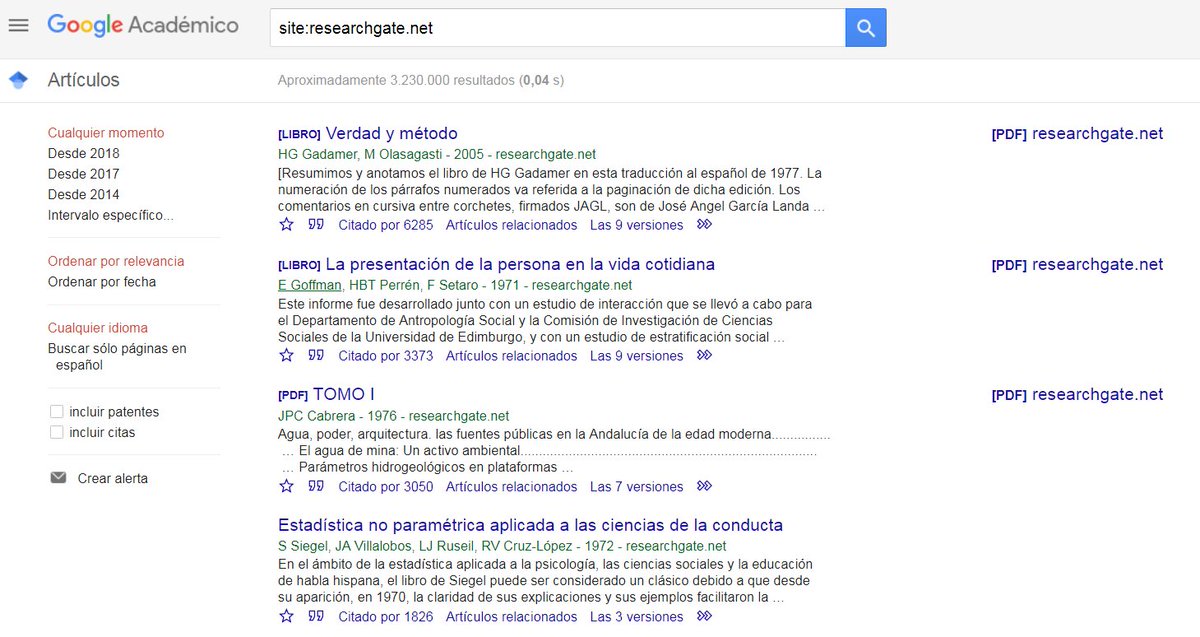Click 'S Siegel, JA Villalobos' author line
Viewport: 1200px width, 637px height.
point(502,546)
